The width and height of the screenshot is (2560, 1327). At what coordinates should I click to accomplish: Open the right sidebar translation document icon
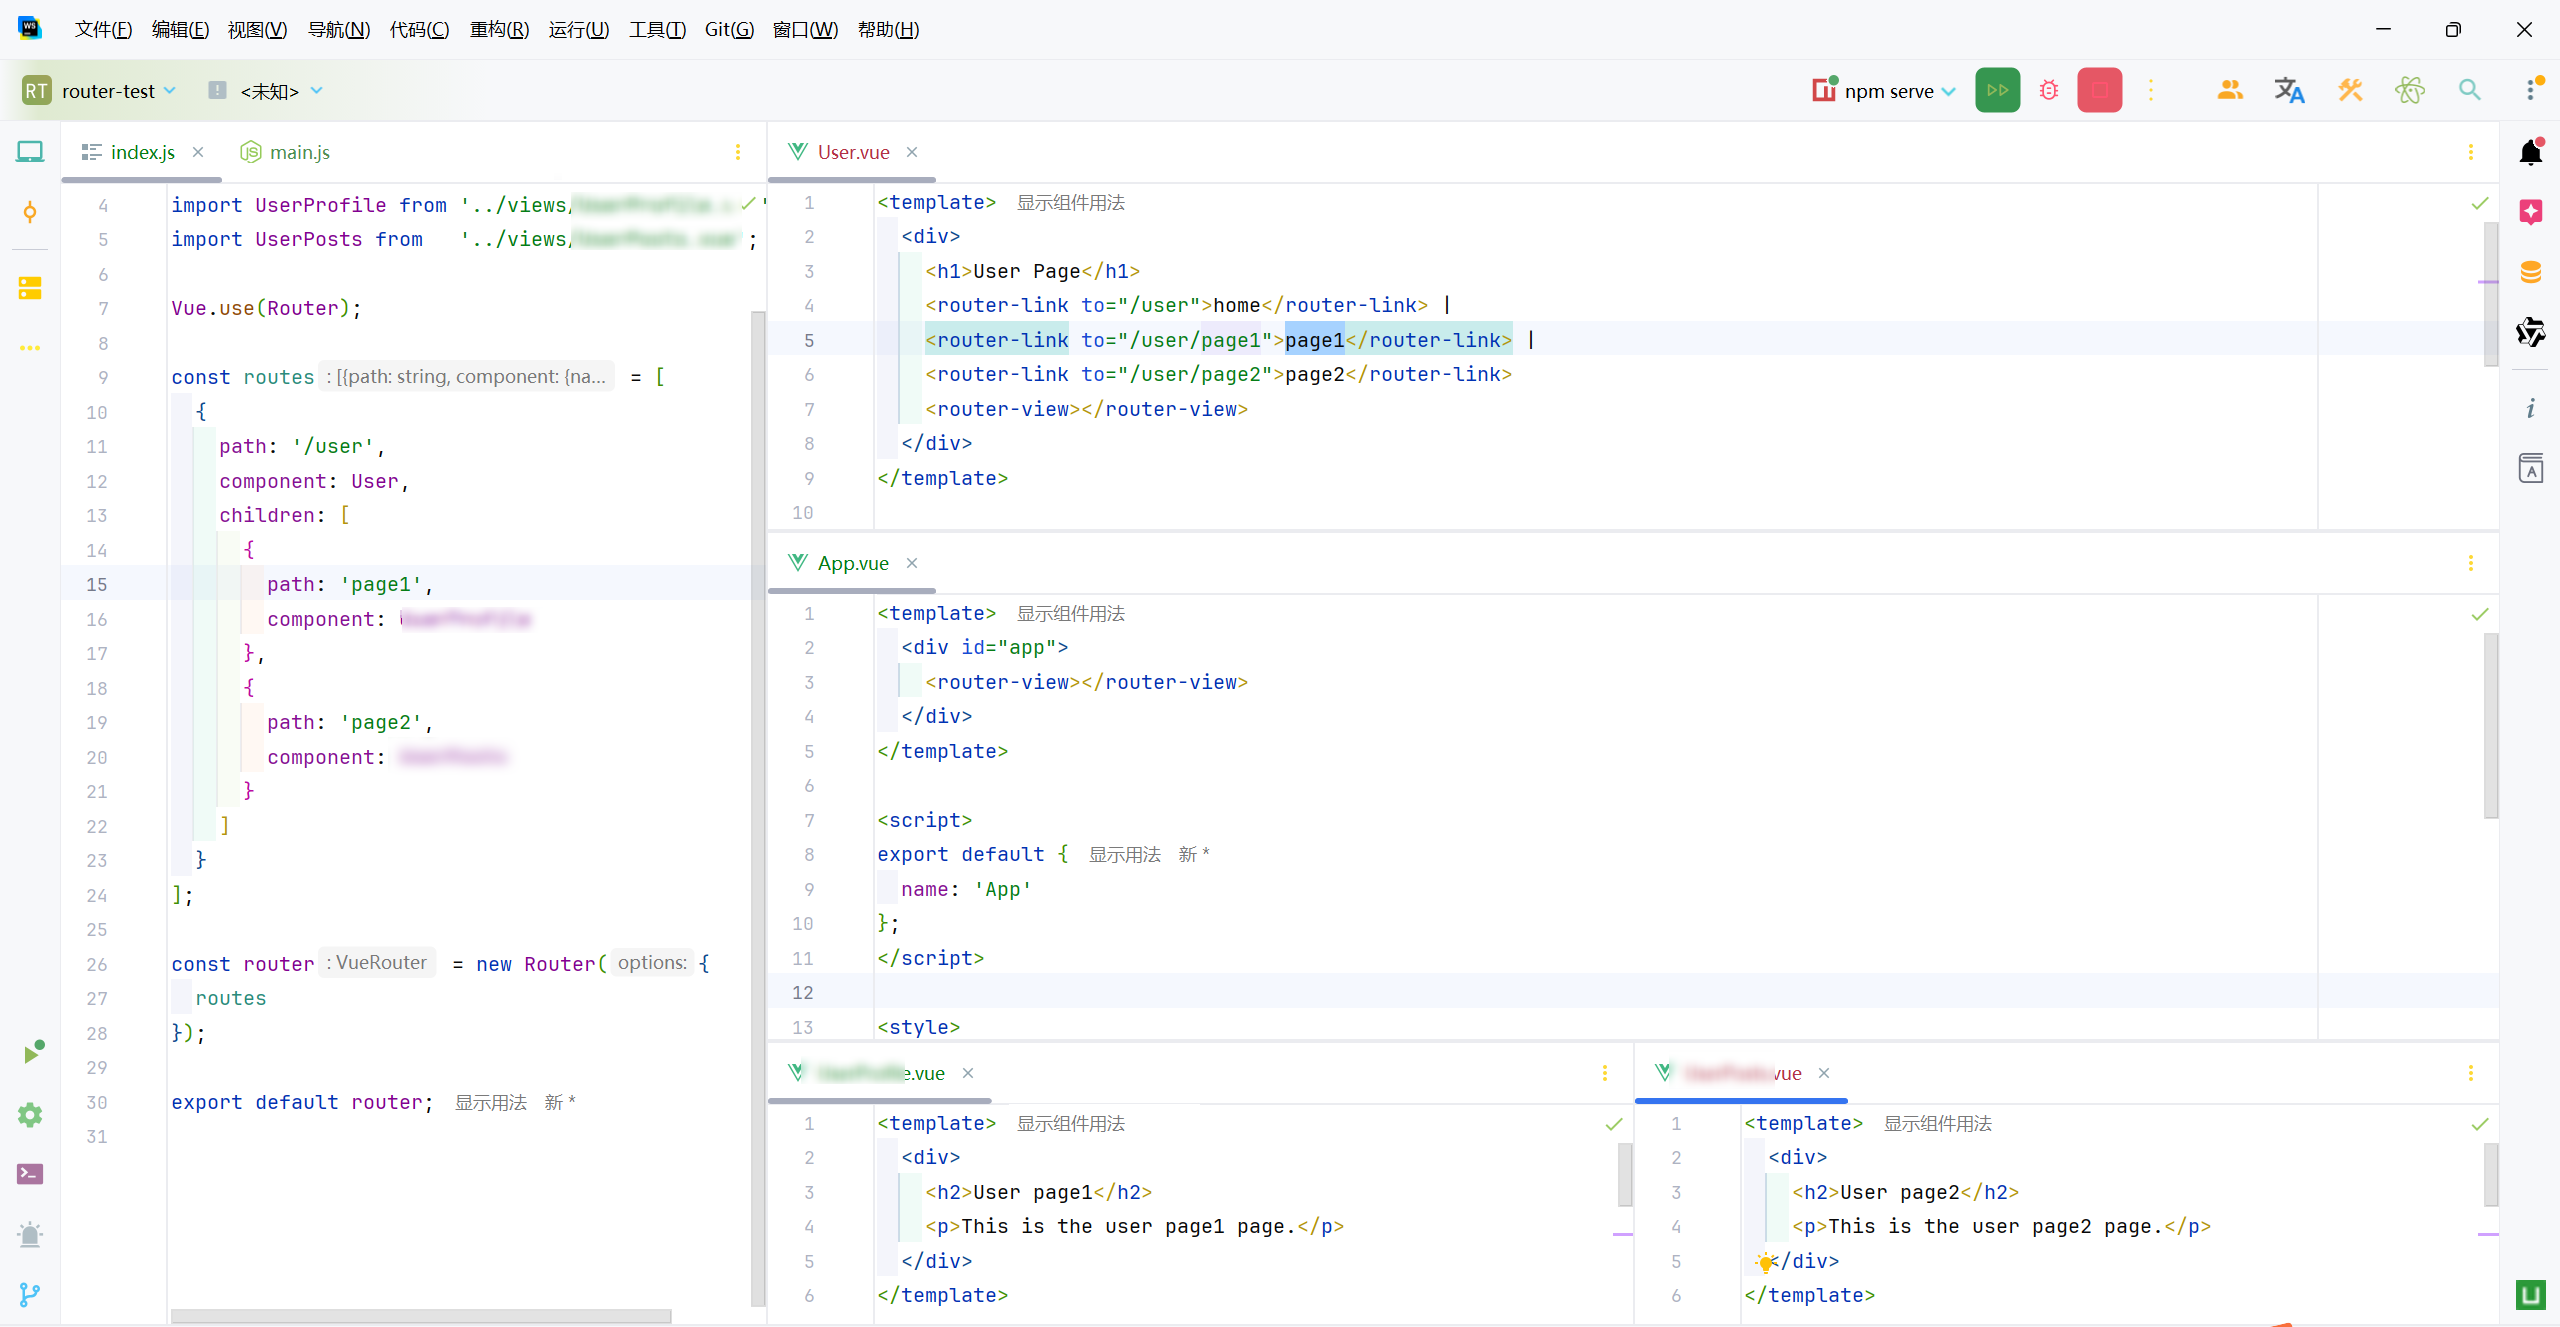click(2531, 467)
